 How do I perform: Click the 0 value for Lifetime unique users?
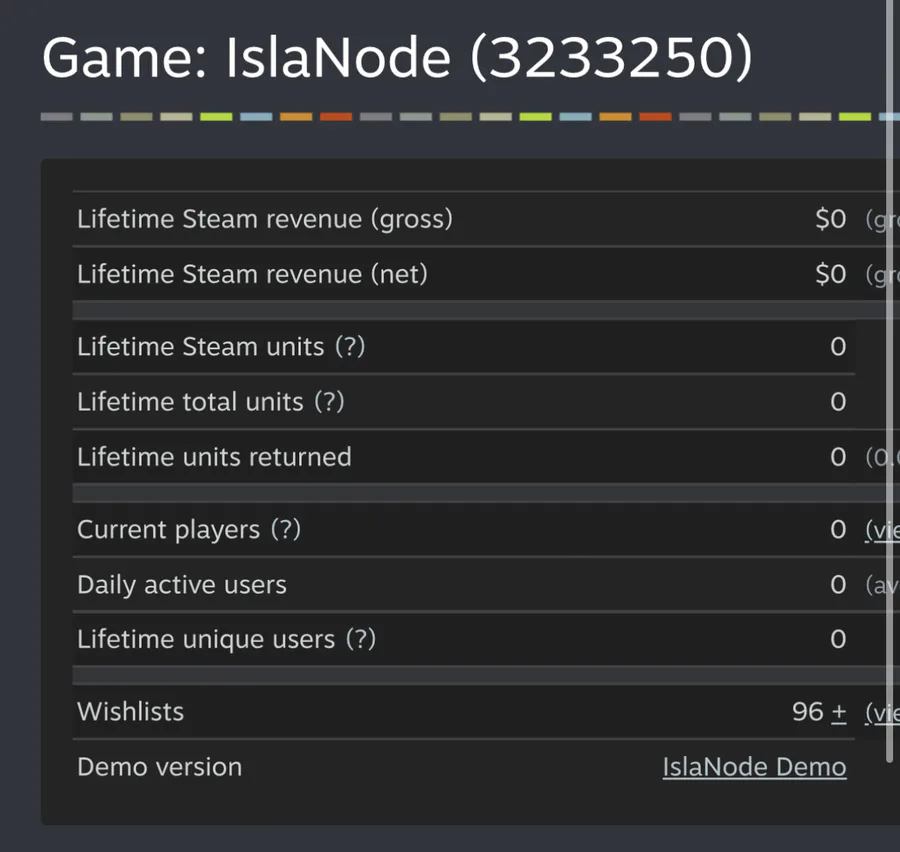pos(839,639)
